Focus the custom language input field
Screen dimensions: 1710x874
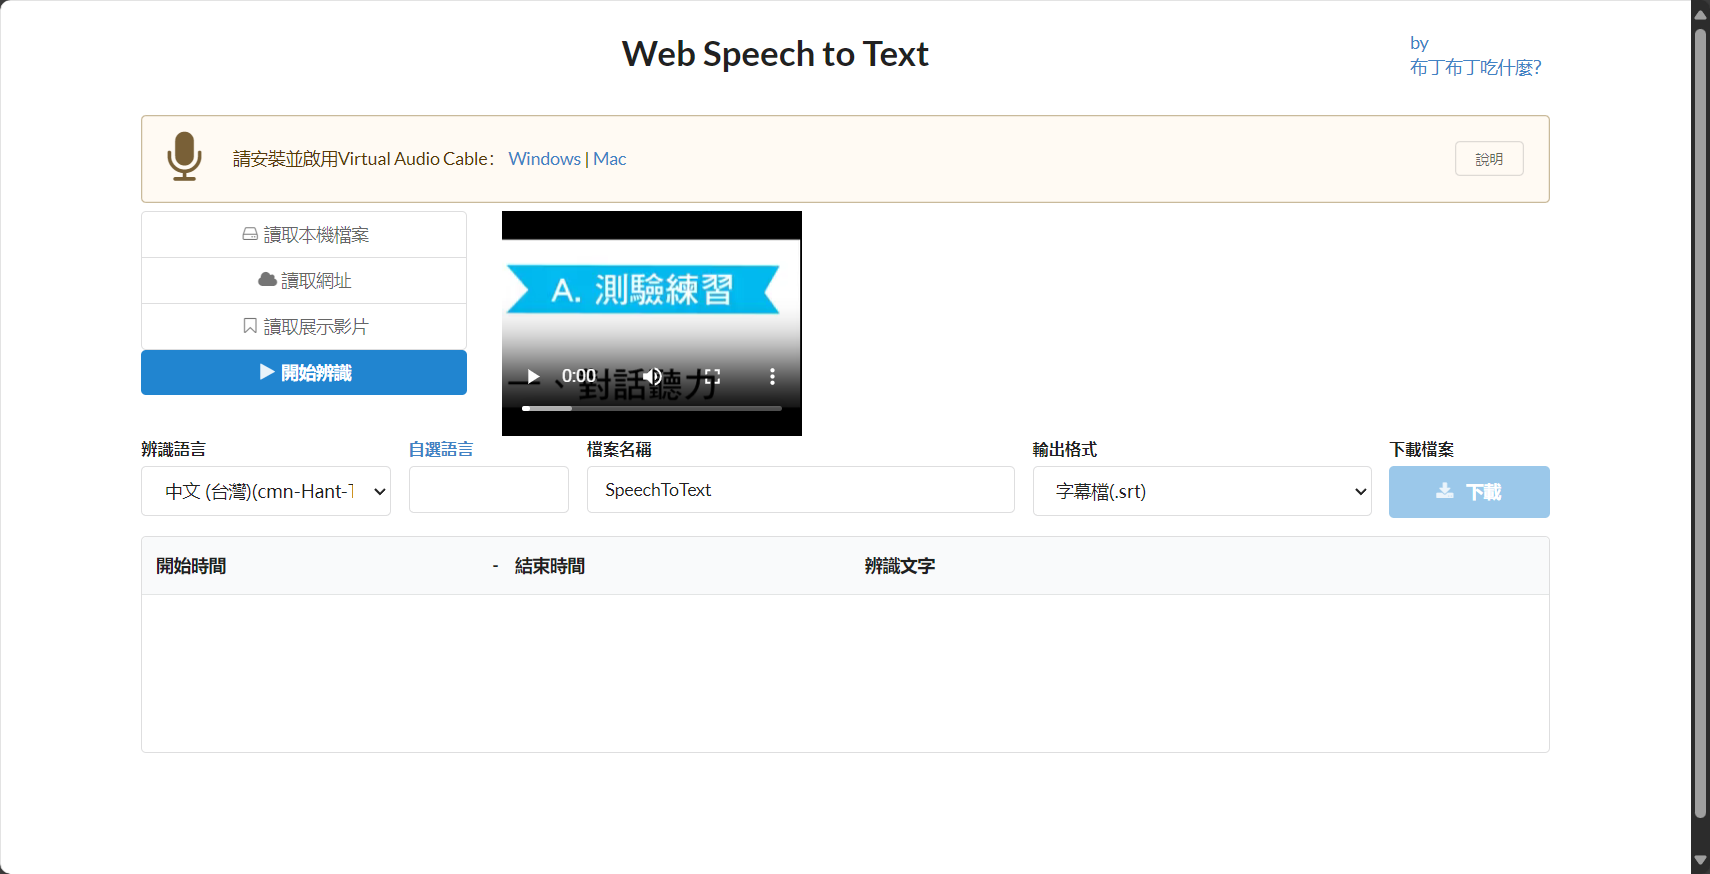click(489, 490)
